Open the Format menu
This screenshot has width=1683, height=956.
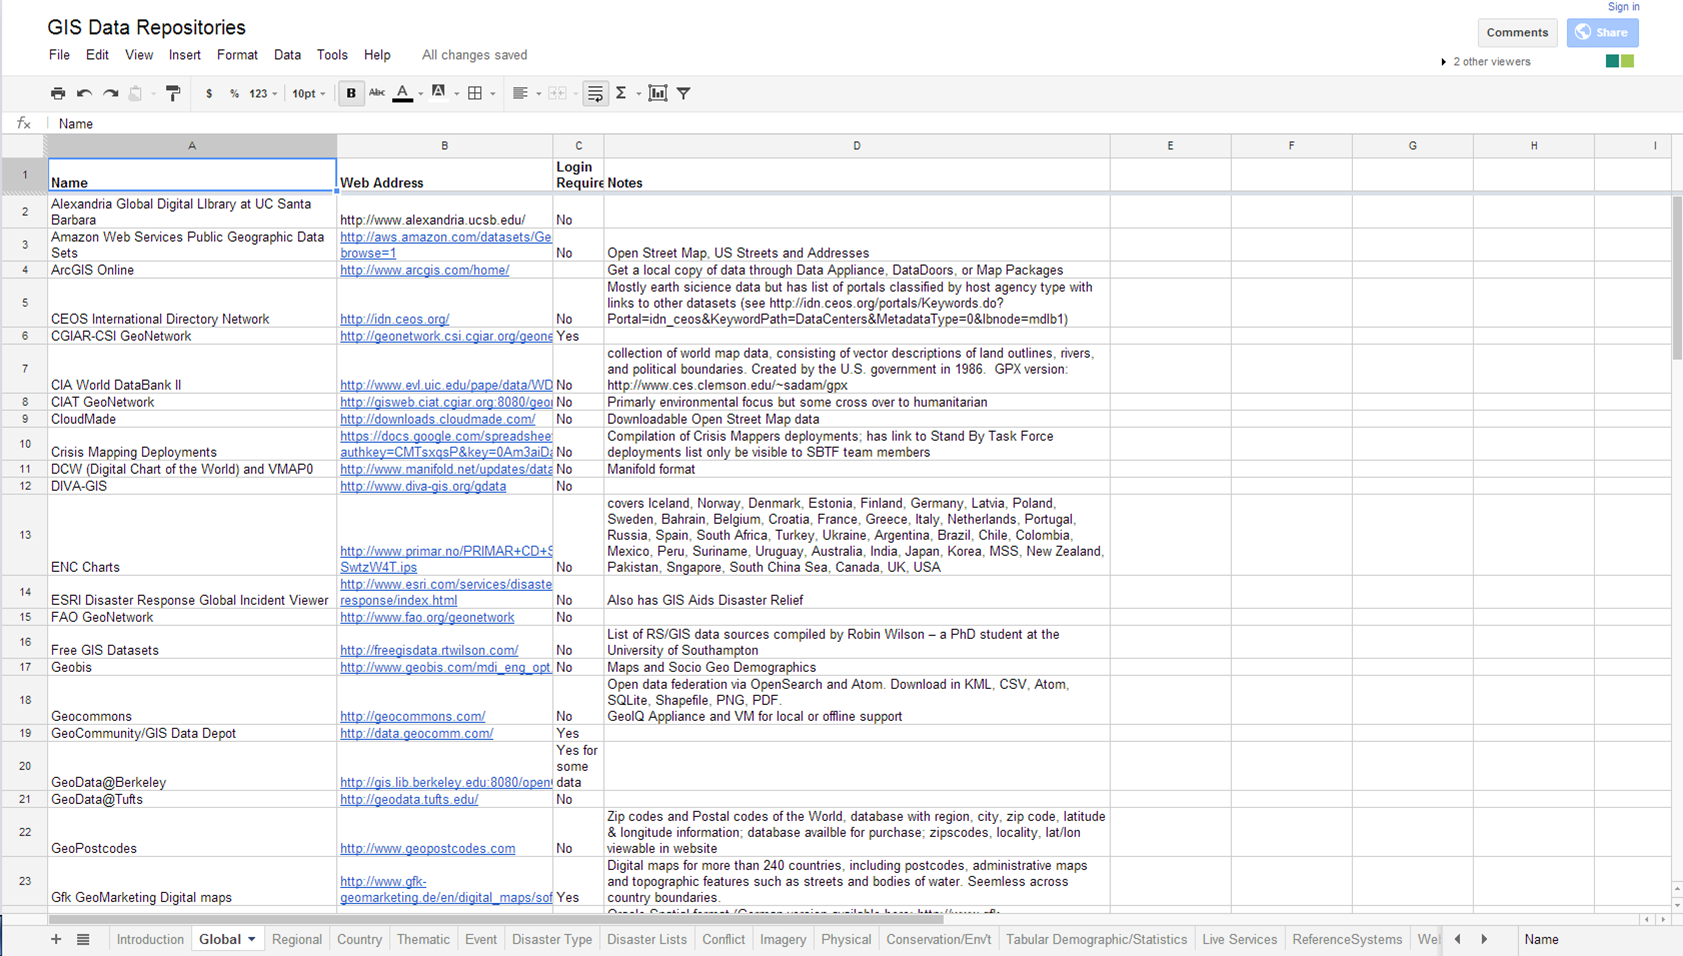(x=237, y=55)
